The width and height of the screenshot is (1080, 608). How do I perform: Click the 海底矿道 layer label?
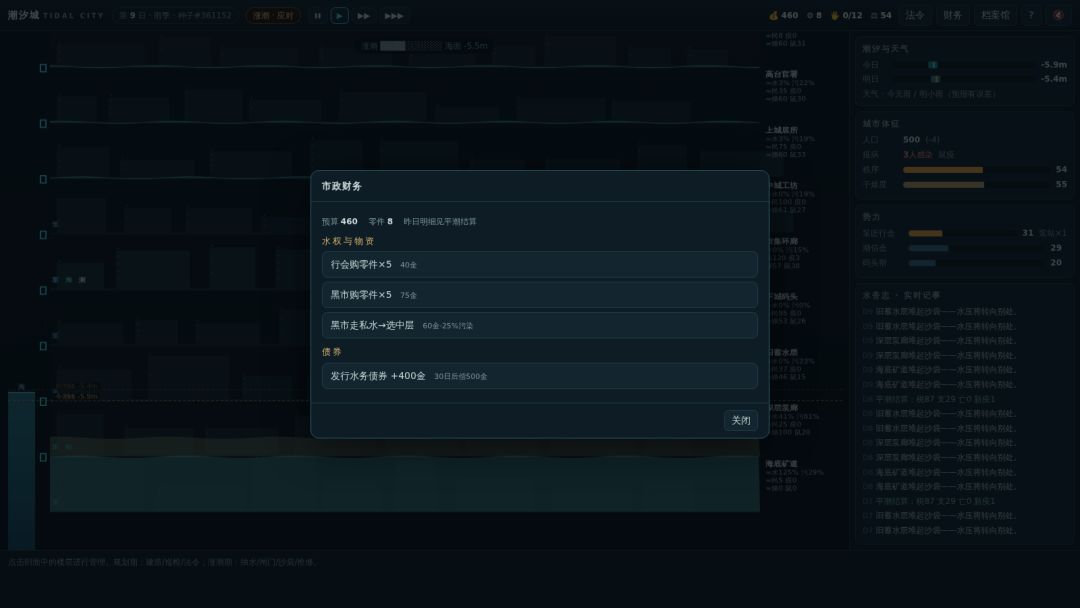tap(782, 464)
